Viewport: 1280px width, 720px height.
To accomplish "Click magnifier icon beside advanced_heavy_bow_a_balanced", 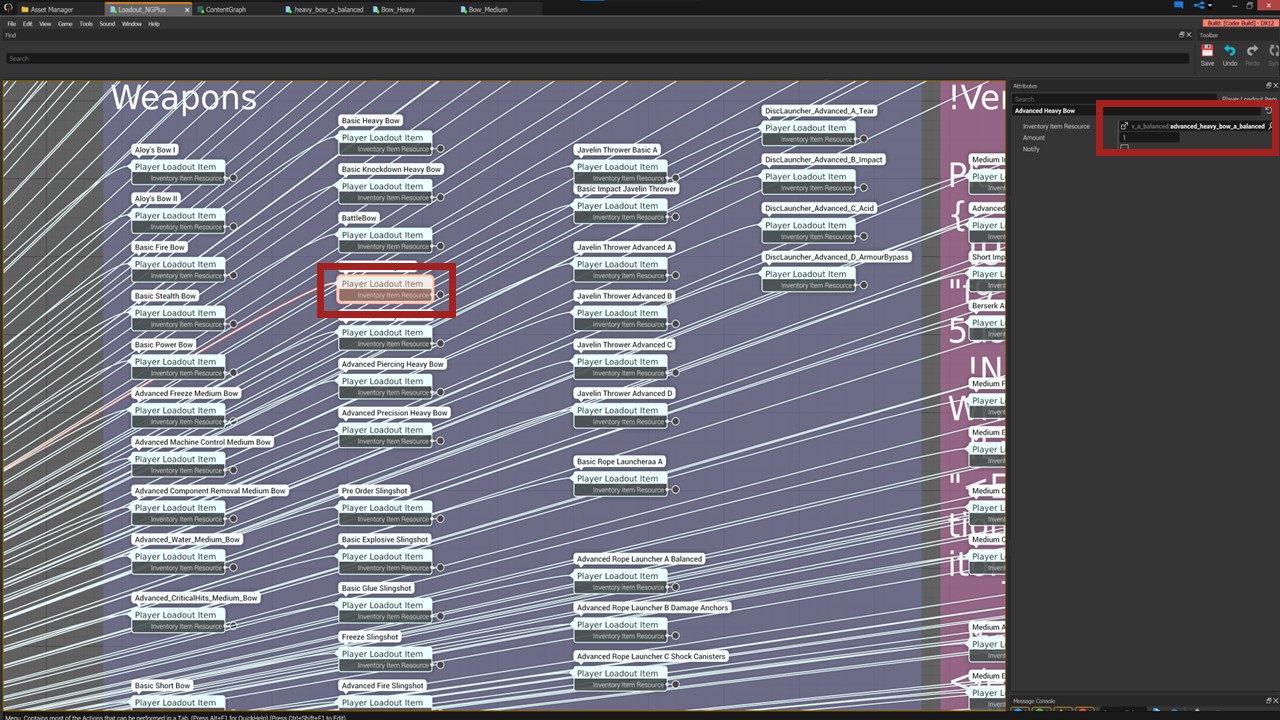I will click(x=1271, y=126).
